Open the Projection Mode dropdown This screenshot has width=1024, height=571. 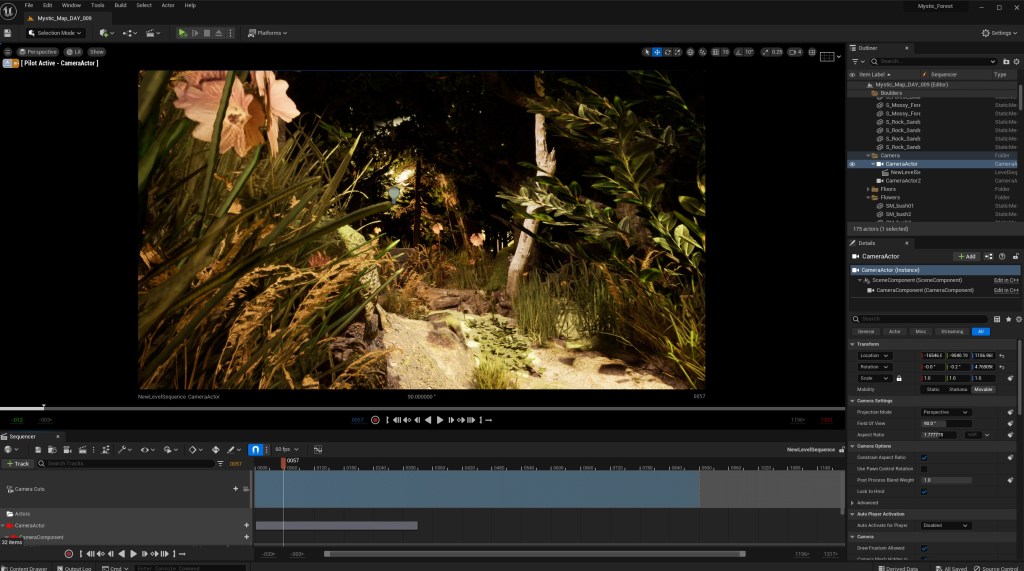click(x=945, y=412)
